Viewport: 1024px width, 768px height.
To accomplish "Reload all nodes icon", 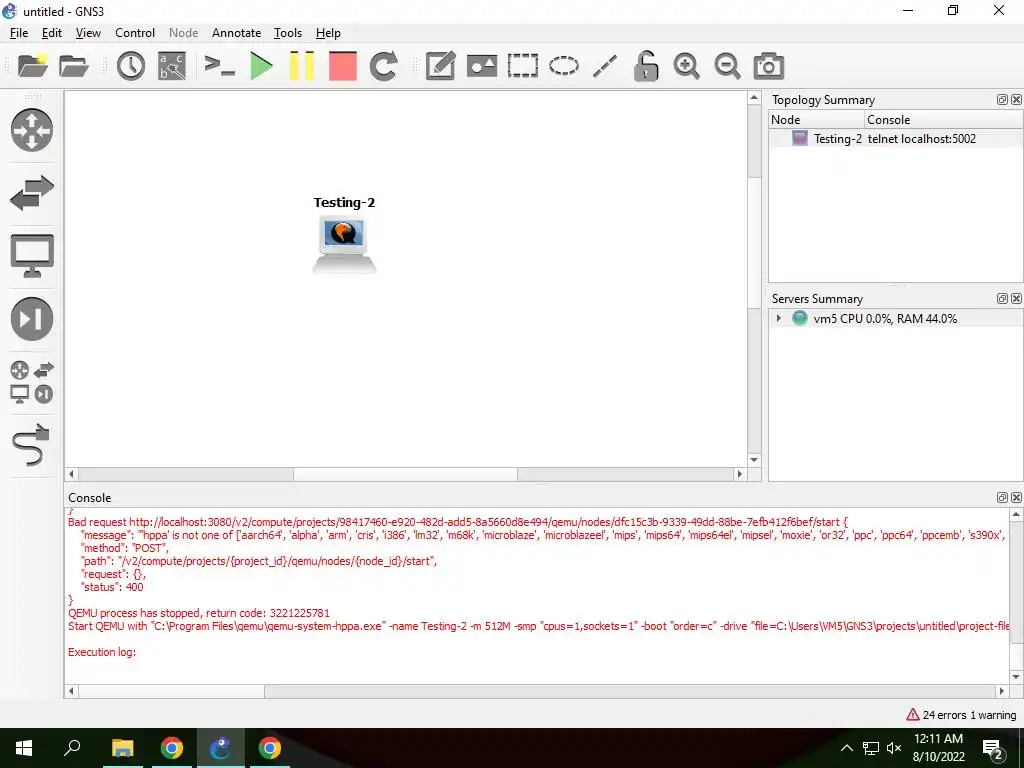I will [383, 66].
